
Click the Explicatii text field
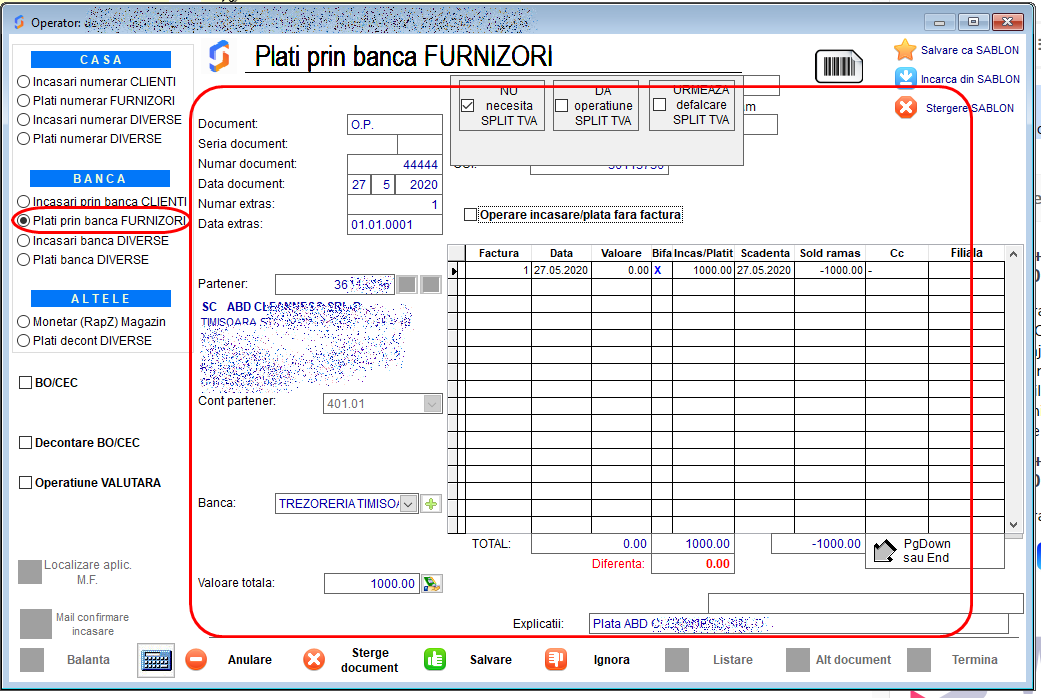click(x=798, y=624)
